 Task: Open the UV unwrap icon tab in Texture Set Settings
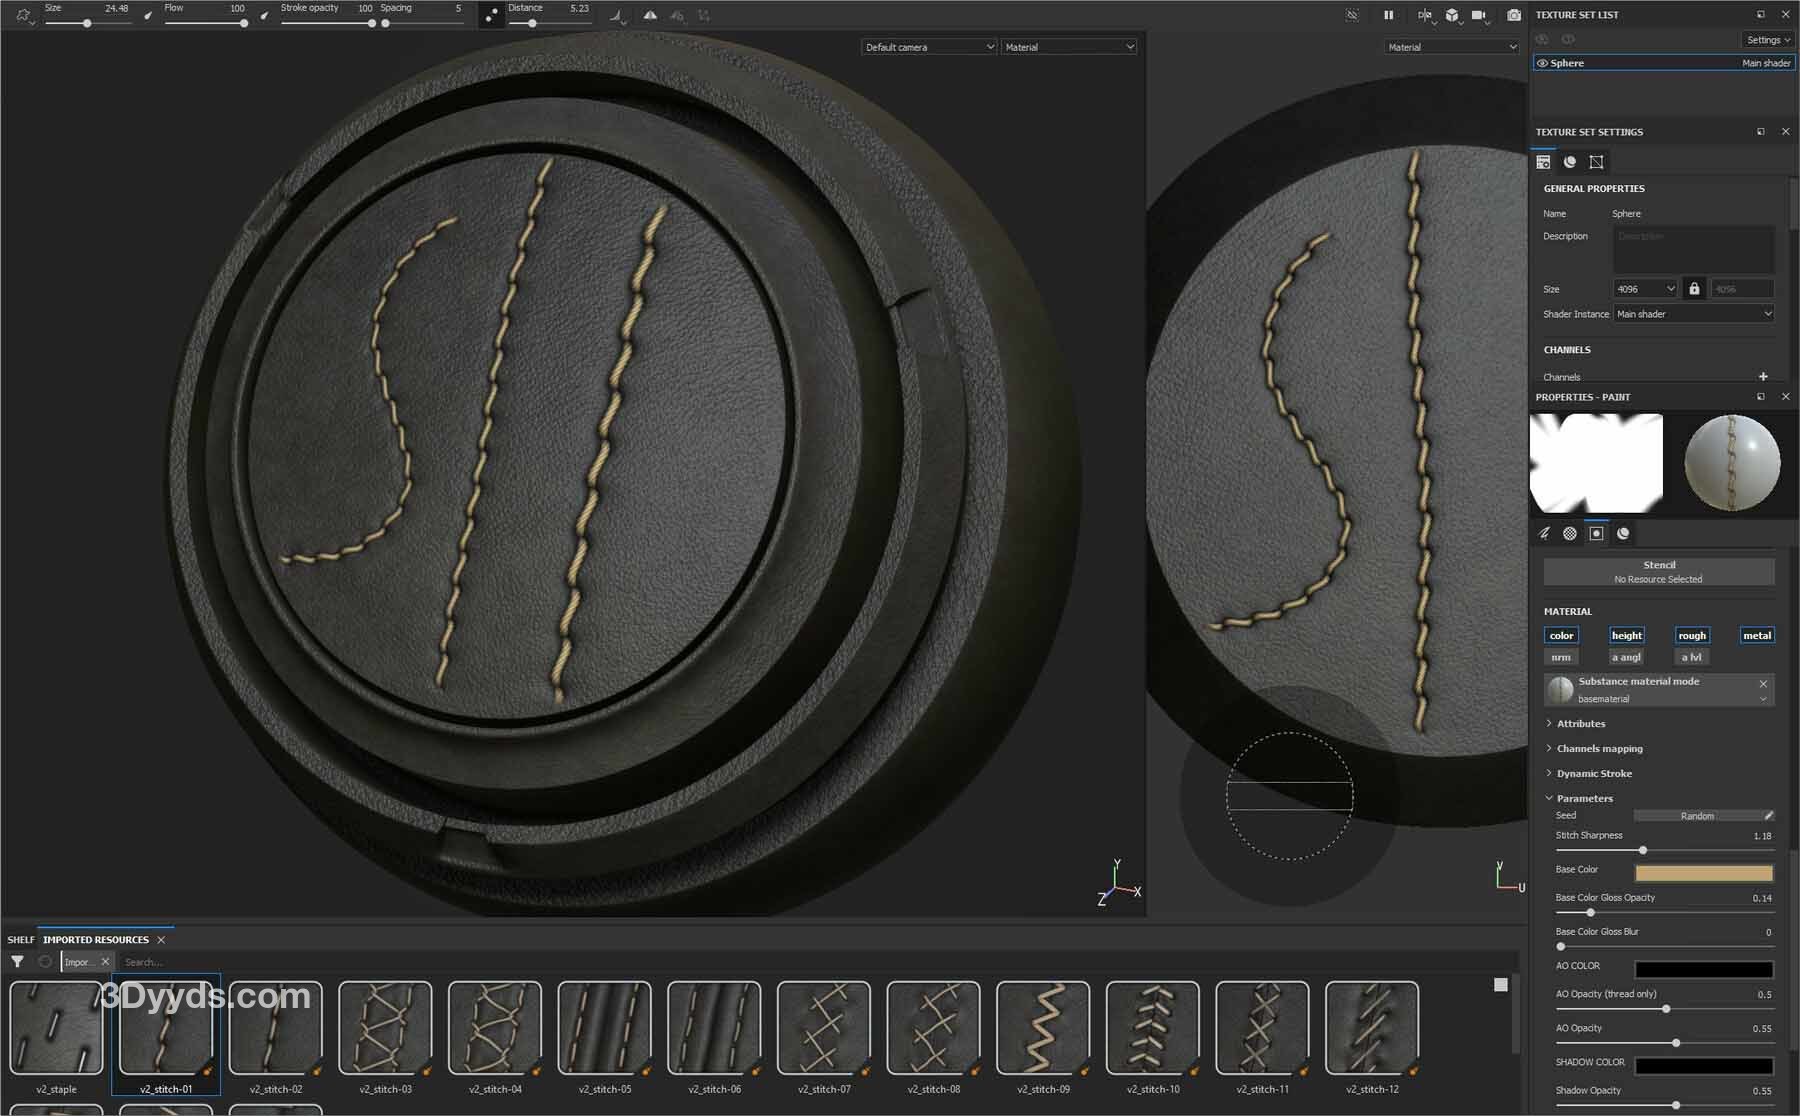tap(1596, 162)
